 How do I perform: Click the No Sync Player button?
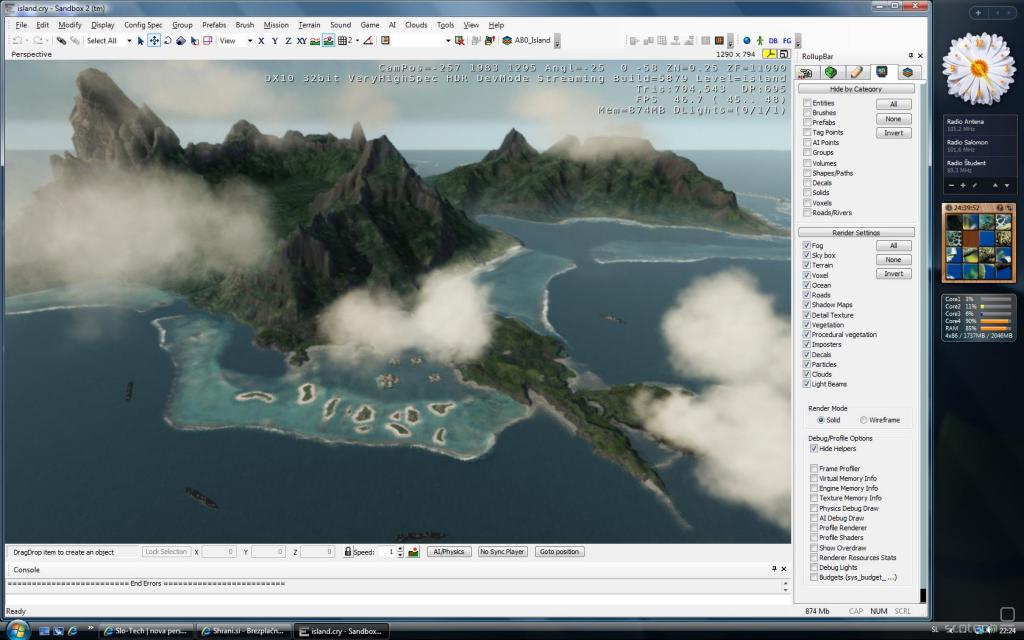502,552
